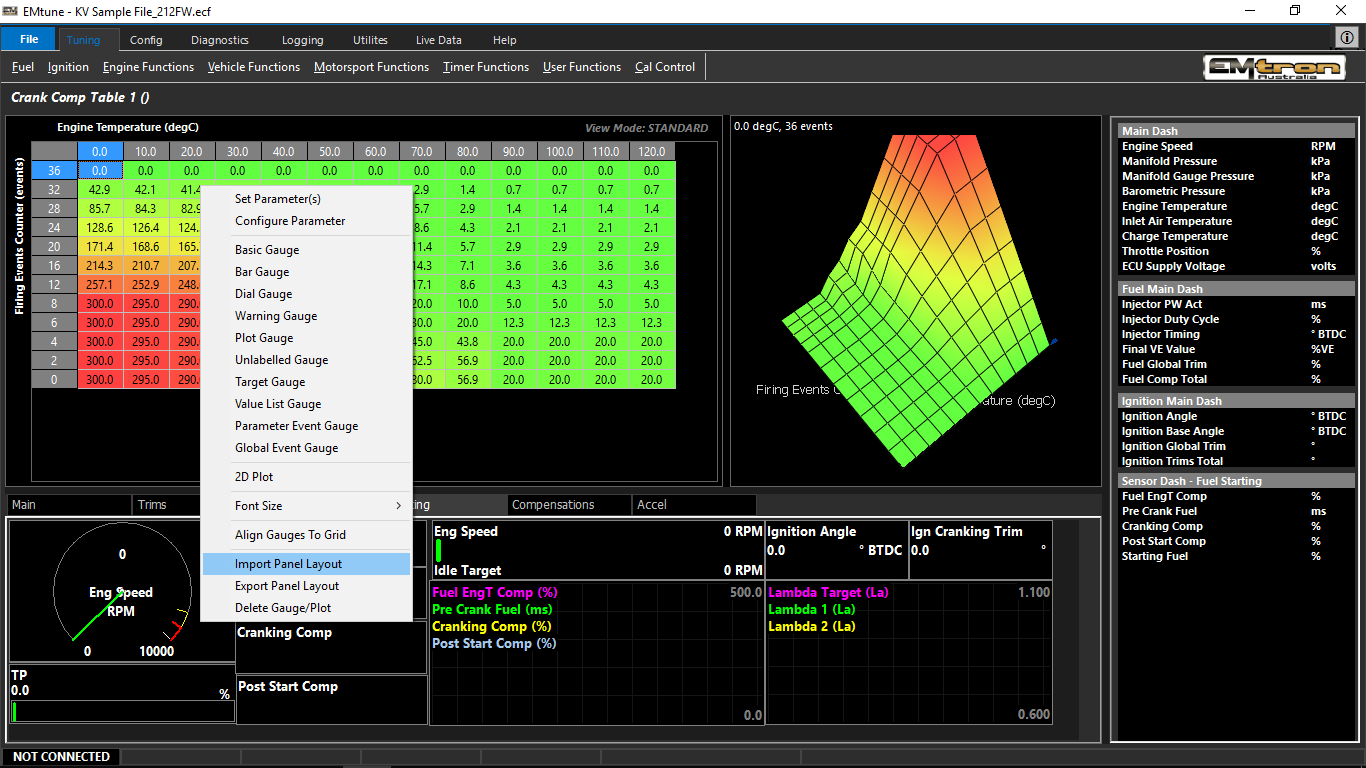Add a Target Gauge
The height and width of the screenshot is (768, 1366).
[x=307, y=382]
